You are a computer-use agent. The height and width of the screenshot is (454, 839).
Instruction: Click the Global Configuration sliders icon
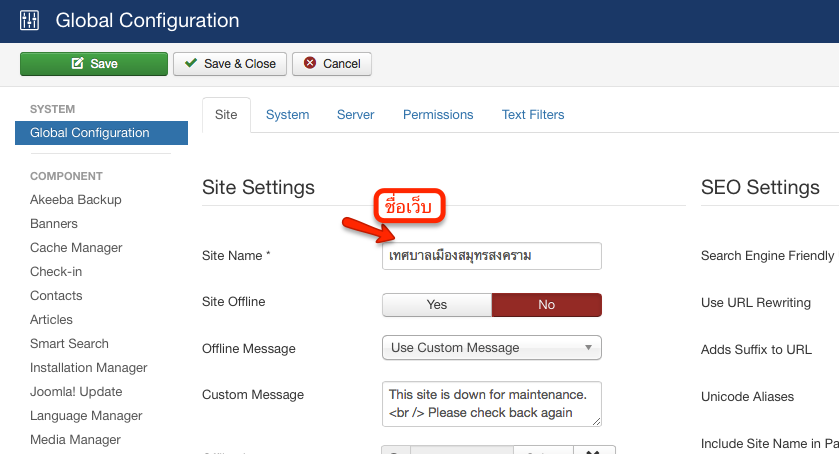point(29,20)
